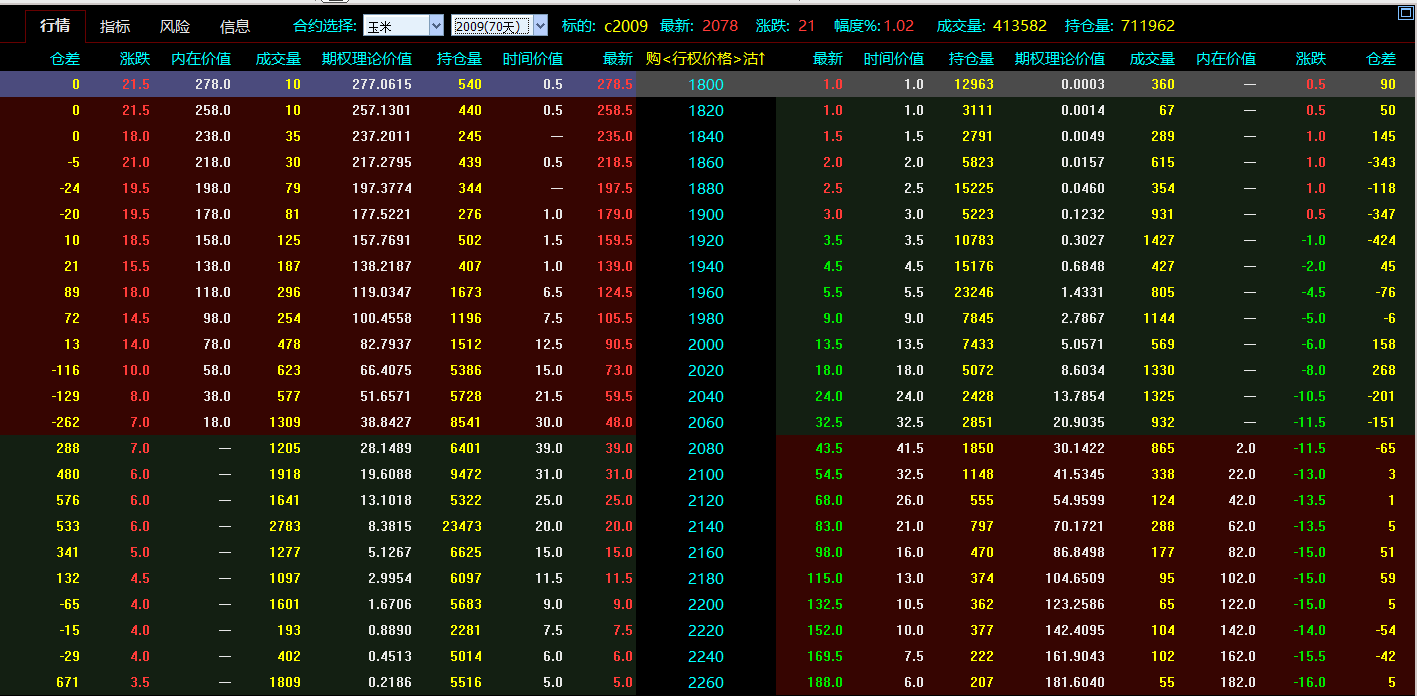Open the 风险 tab

175,26
